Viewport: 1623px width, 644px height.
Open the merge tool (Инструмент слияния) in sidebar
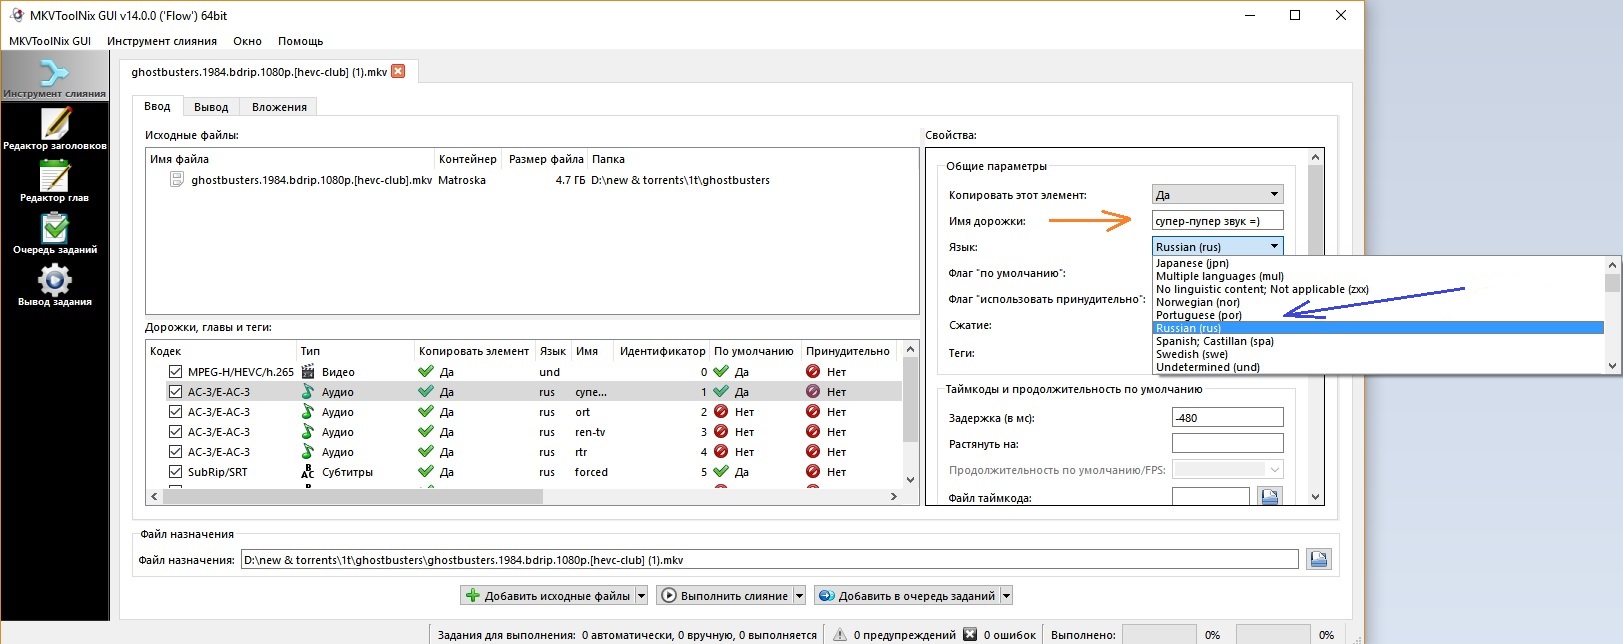tap(54, 77)
